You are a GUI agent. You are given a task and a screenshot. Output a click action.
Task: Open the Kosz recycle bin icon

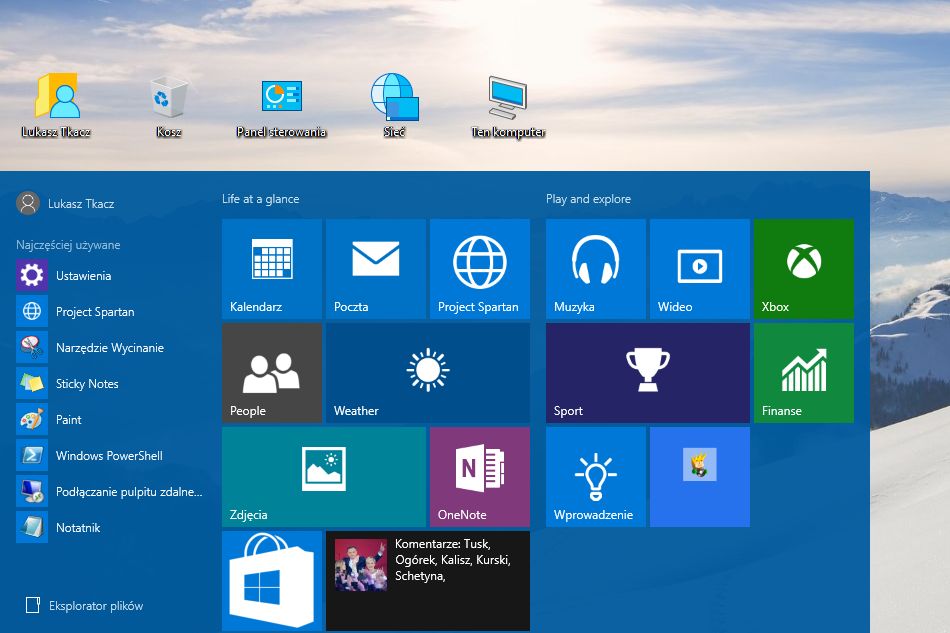click(x=168, y=105)
